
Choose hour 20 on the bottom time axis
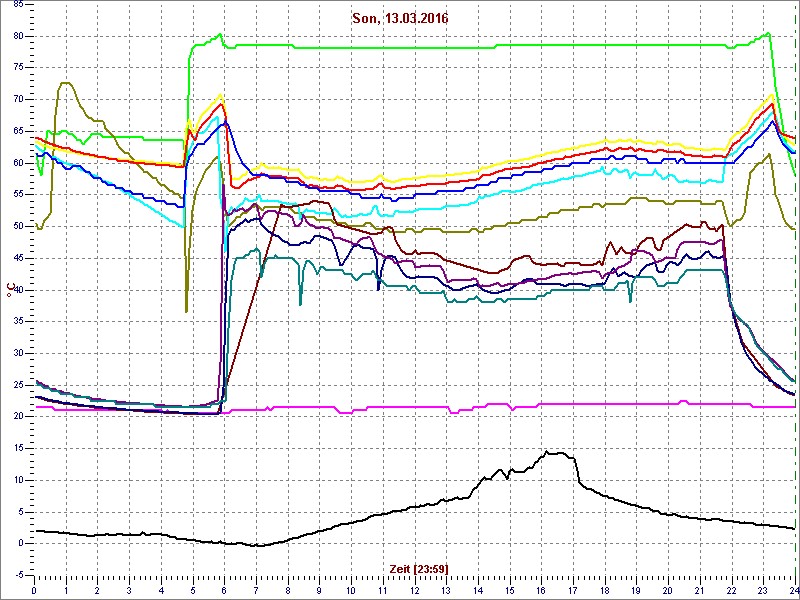point(668,591)
